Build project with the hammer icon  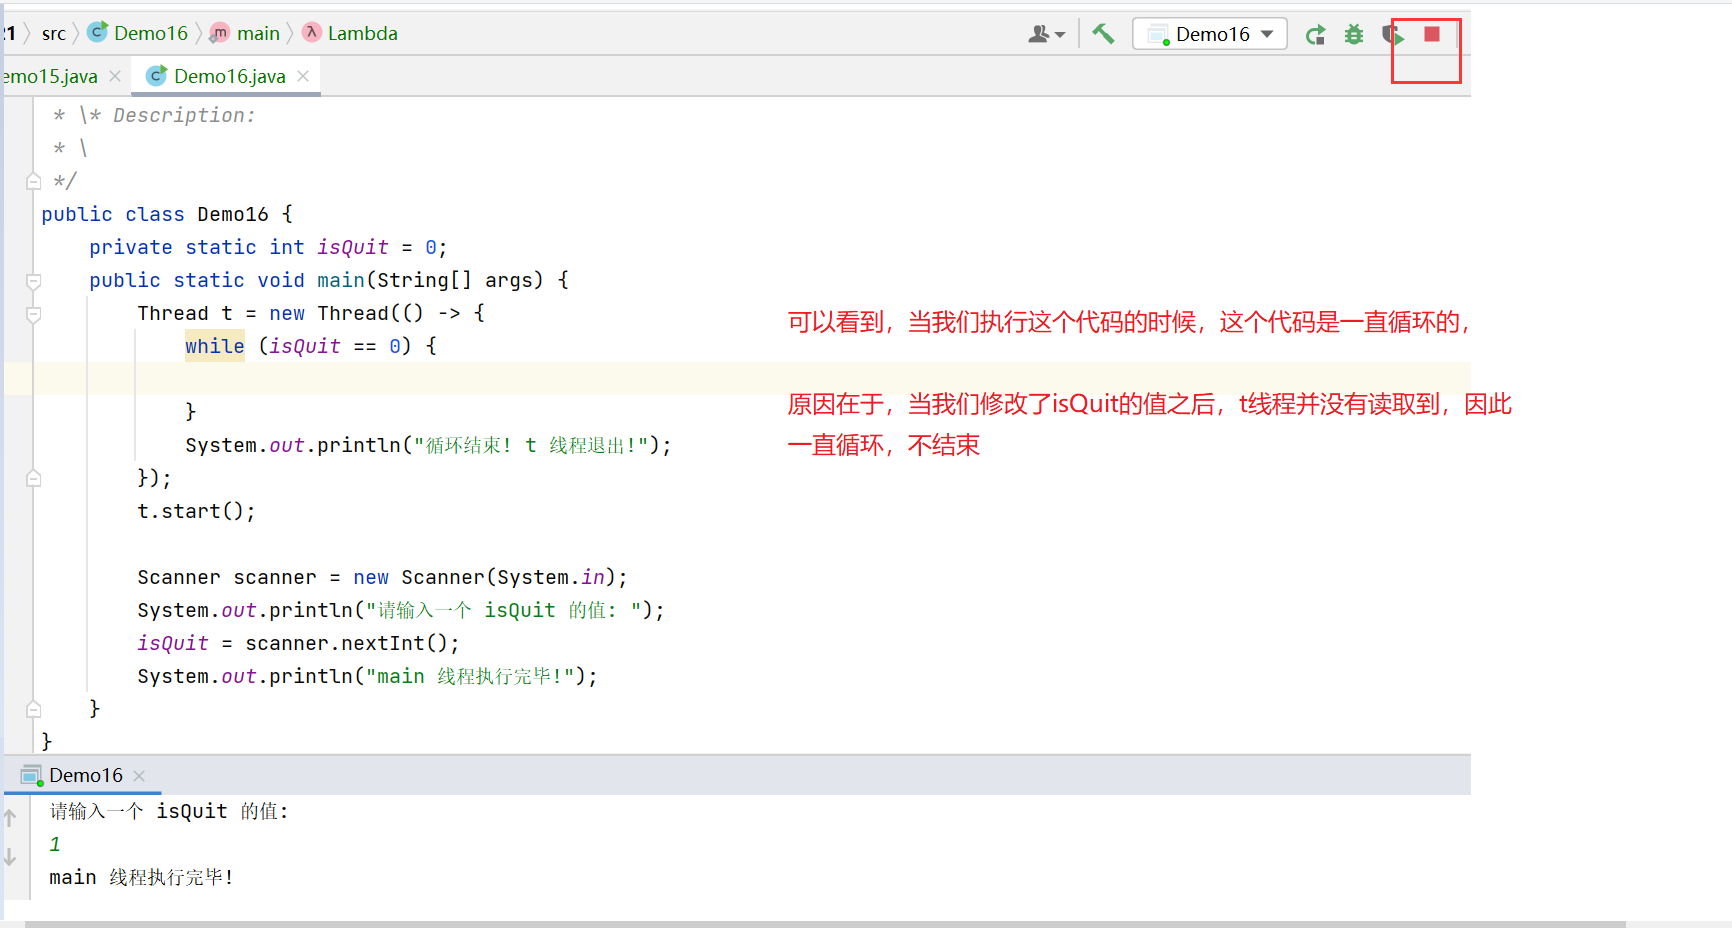coord(1103,34)
